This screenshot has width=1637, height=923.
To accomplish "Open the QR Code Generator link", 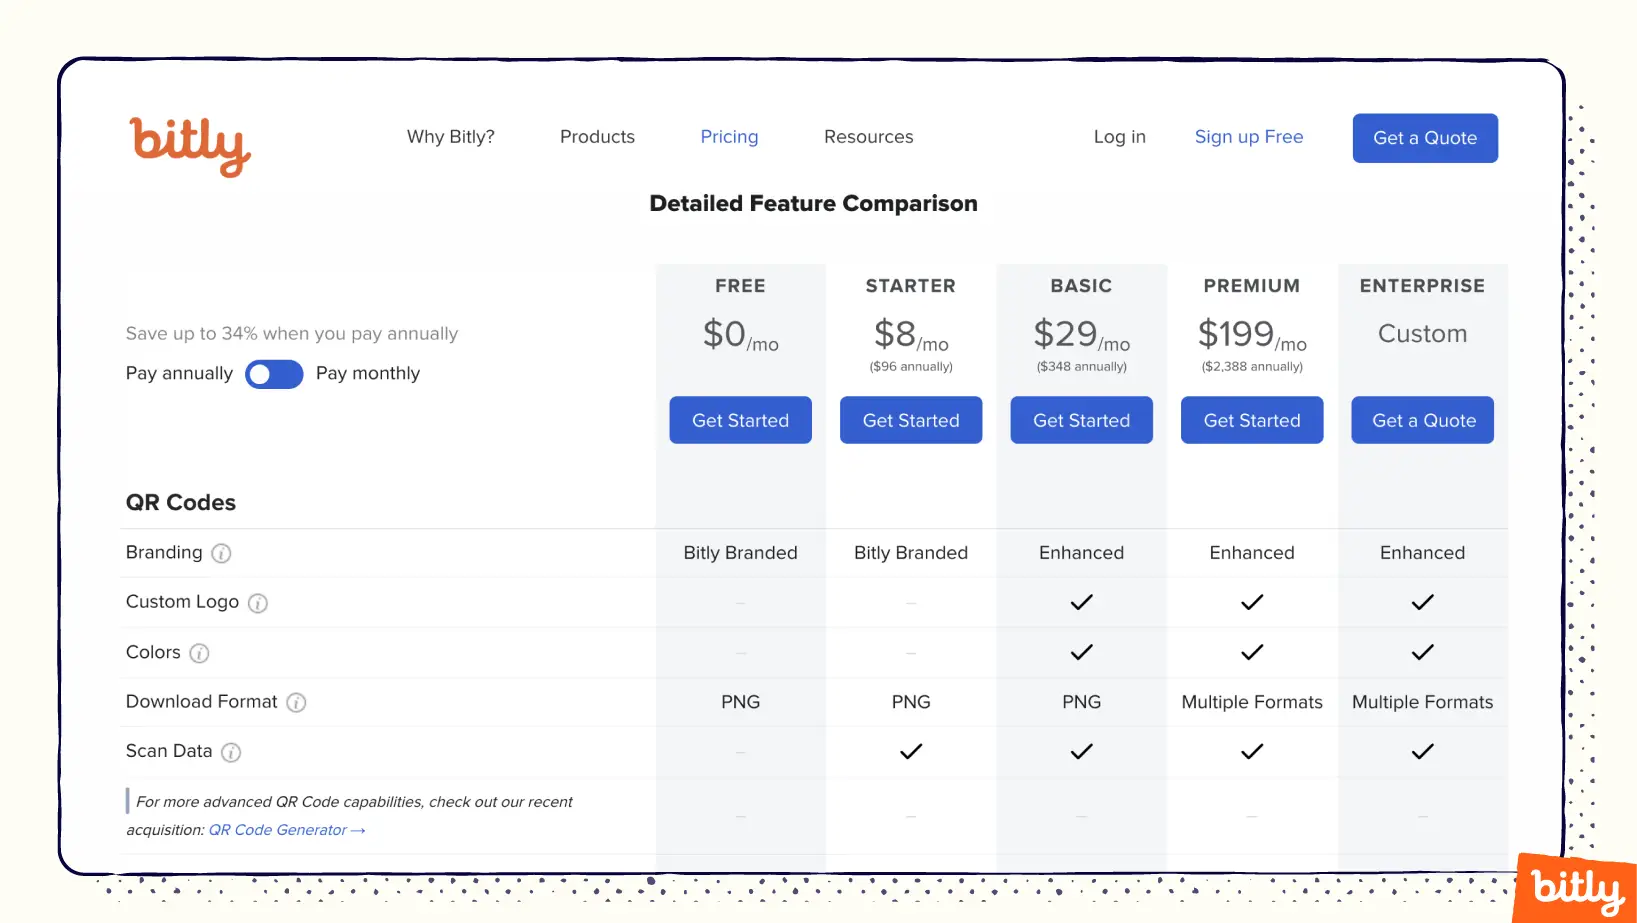I will (x=286, y=830).
